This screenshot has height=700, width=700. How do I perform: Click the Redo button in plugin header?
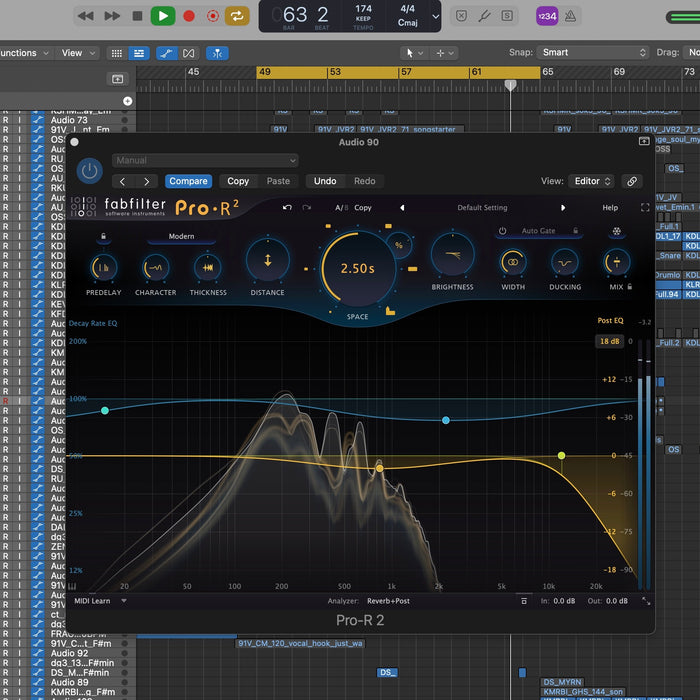(365, 181)
